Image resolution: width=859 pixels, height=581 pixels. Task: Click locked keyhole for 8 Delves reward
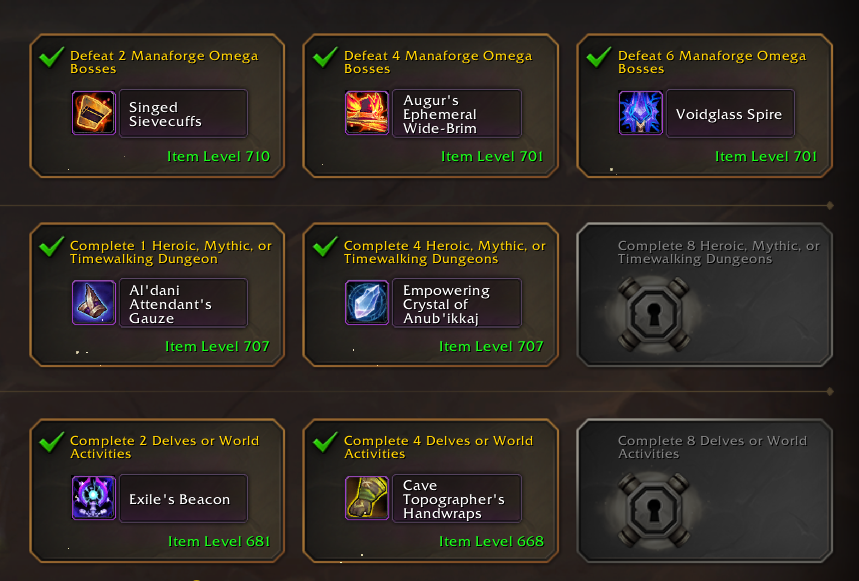point(654,510)
